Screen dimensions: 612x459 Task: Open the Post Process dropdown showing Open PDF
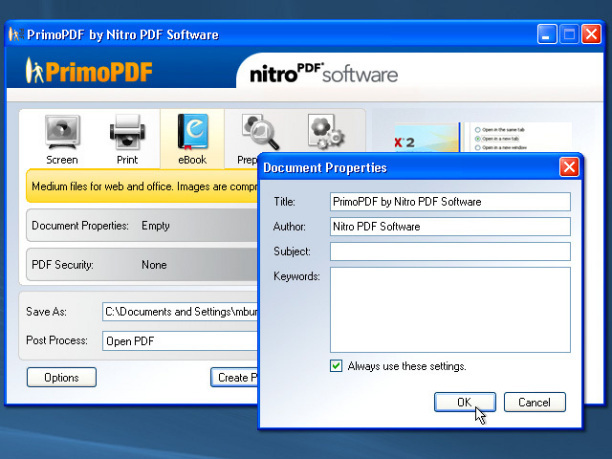(180, 341)
